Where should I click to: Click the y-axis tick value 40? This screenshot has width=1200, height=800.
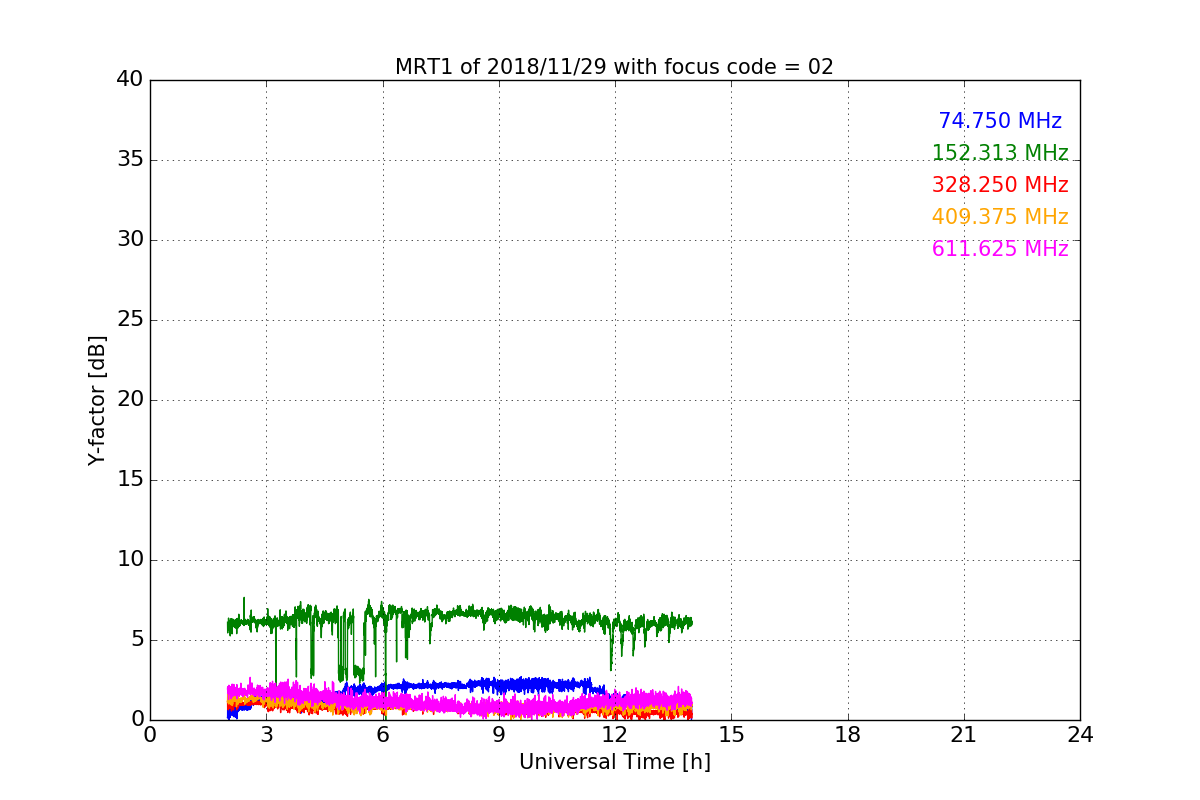[130, 80]
